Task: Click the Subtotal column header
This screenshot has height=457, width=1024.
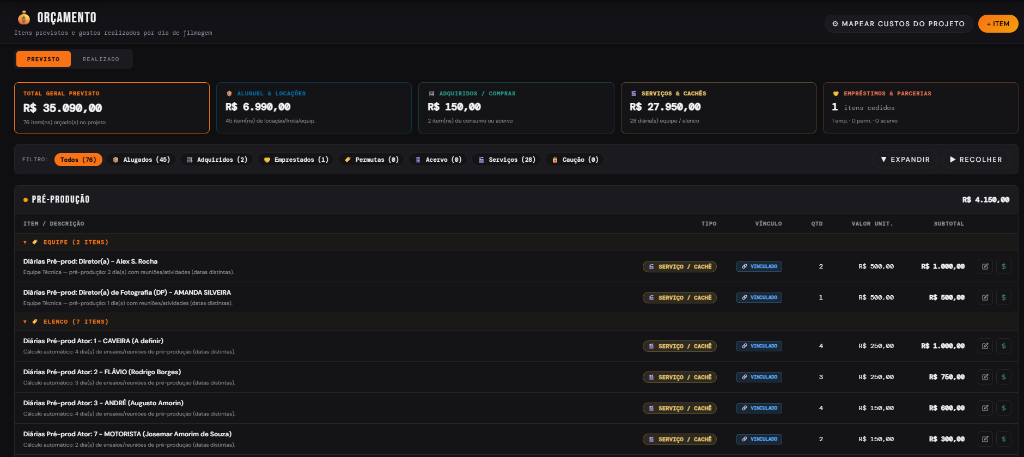Action: pyautogui.click(x=949, y=224)
